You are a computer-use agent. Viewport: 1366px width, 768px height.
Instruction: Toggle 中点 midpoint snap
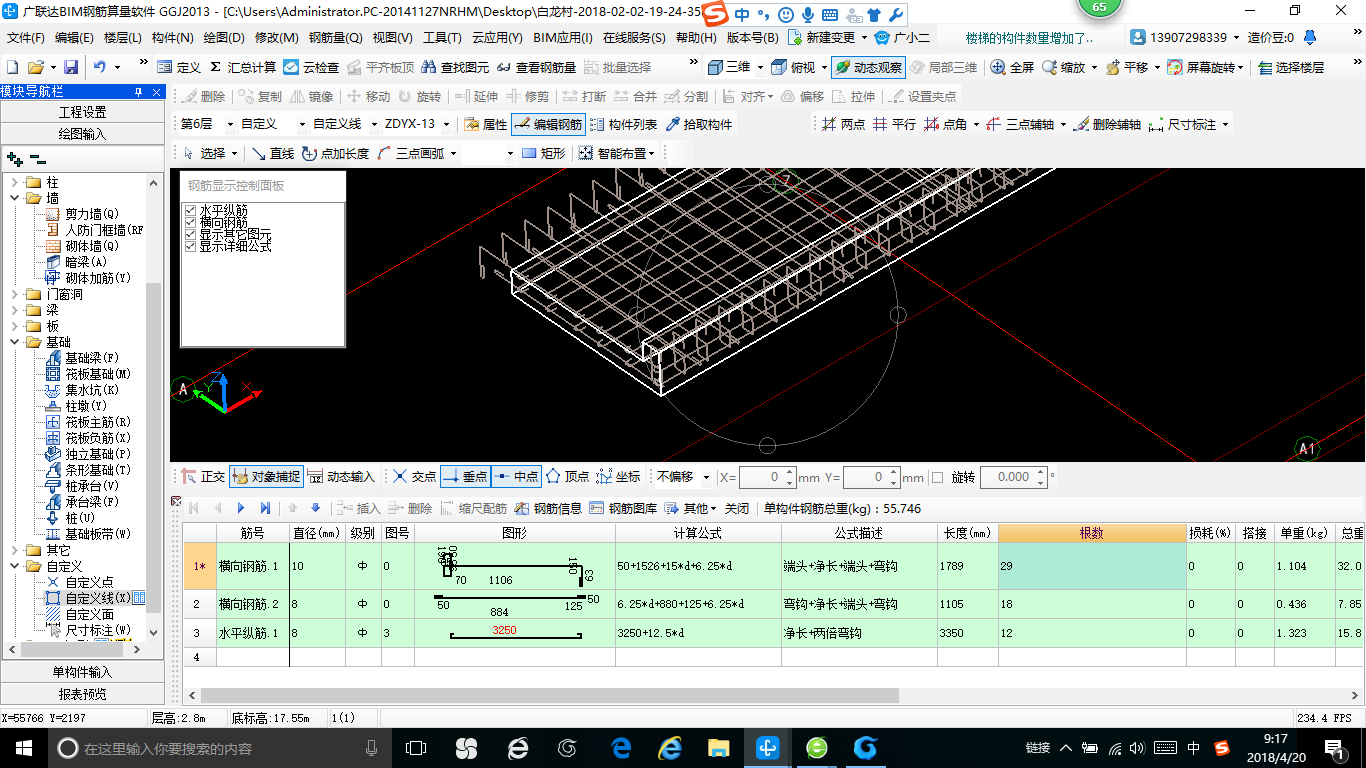pos(516,477)
